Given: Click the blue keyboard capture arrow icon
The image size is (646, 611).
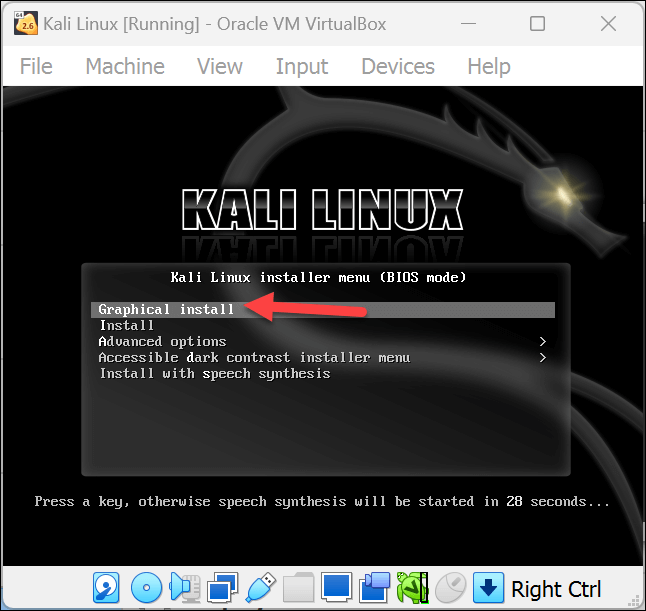Looking at the screenshot, I should 488,588.
